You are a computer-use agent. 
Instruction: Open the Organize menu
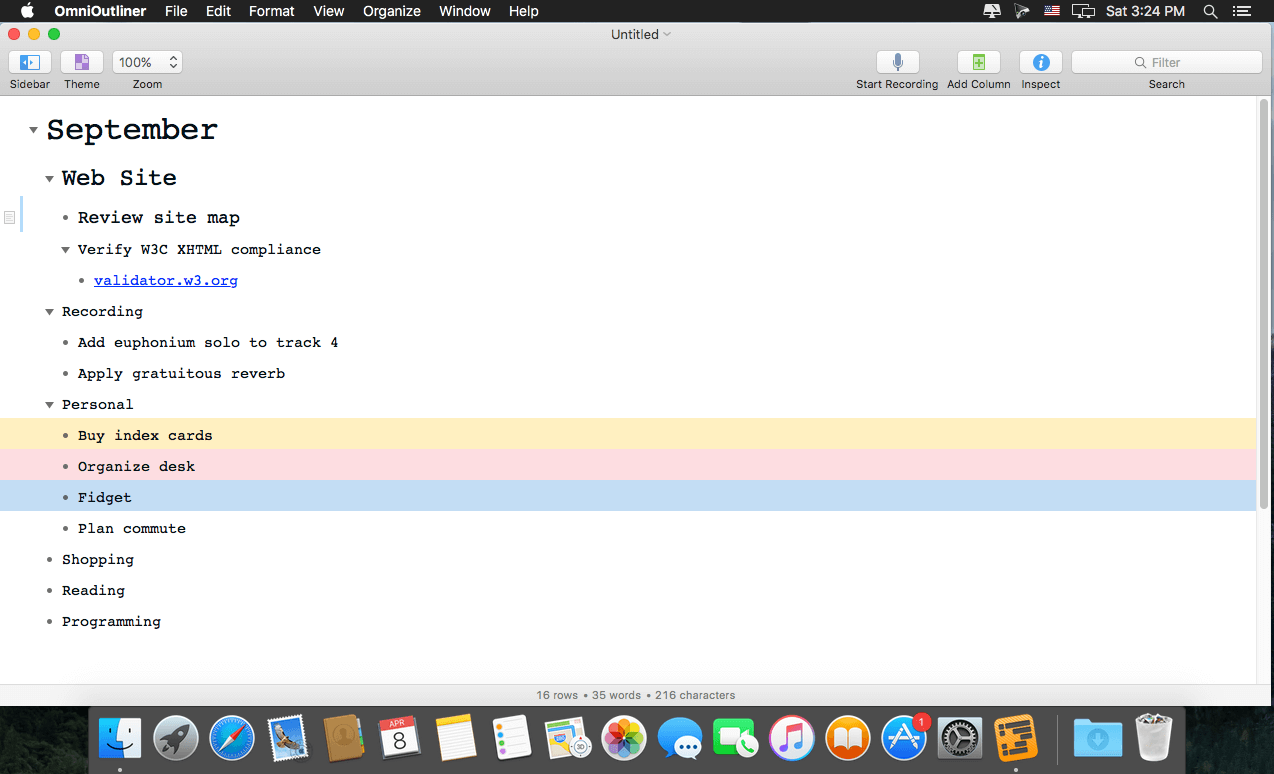tap(391, 11)
